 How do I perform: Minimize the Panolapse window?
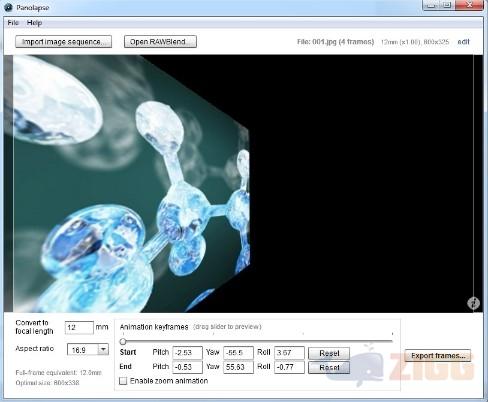[431, 5]
